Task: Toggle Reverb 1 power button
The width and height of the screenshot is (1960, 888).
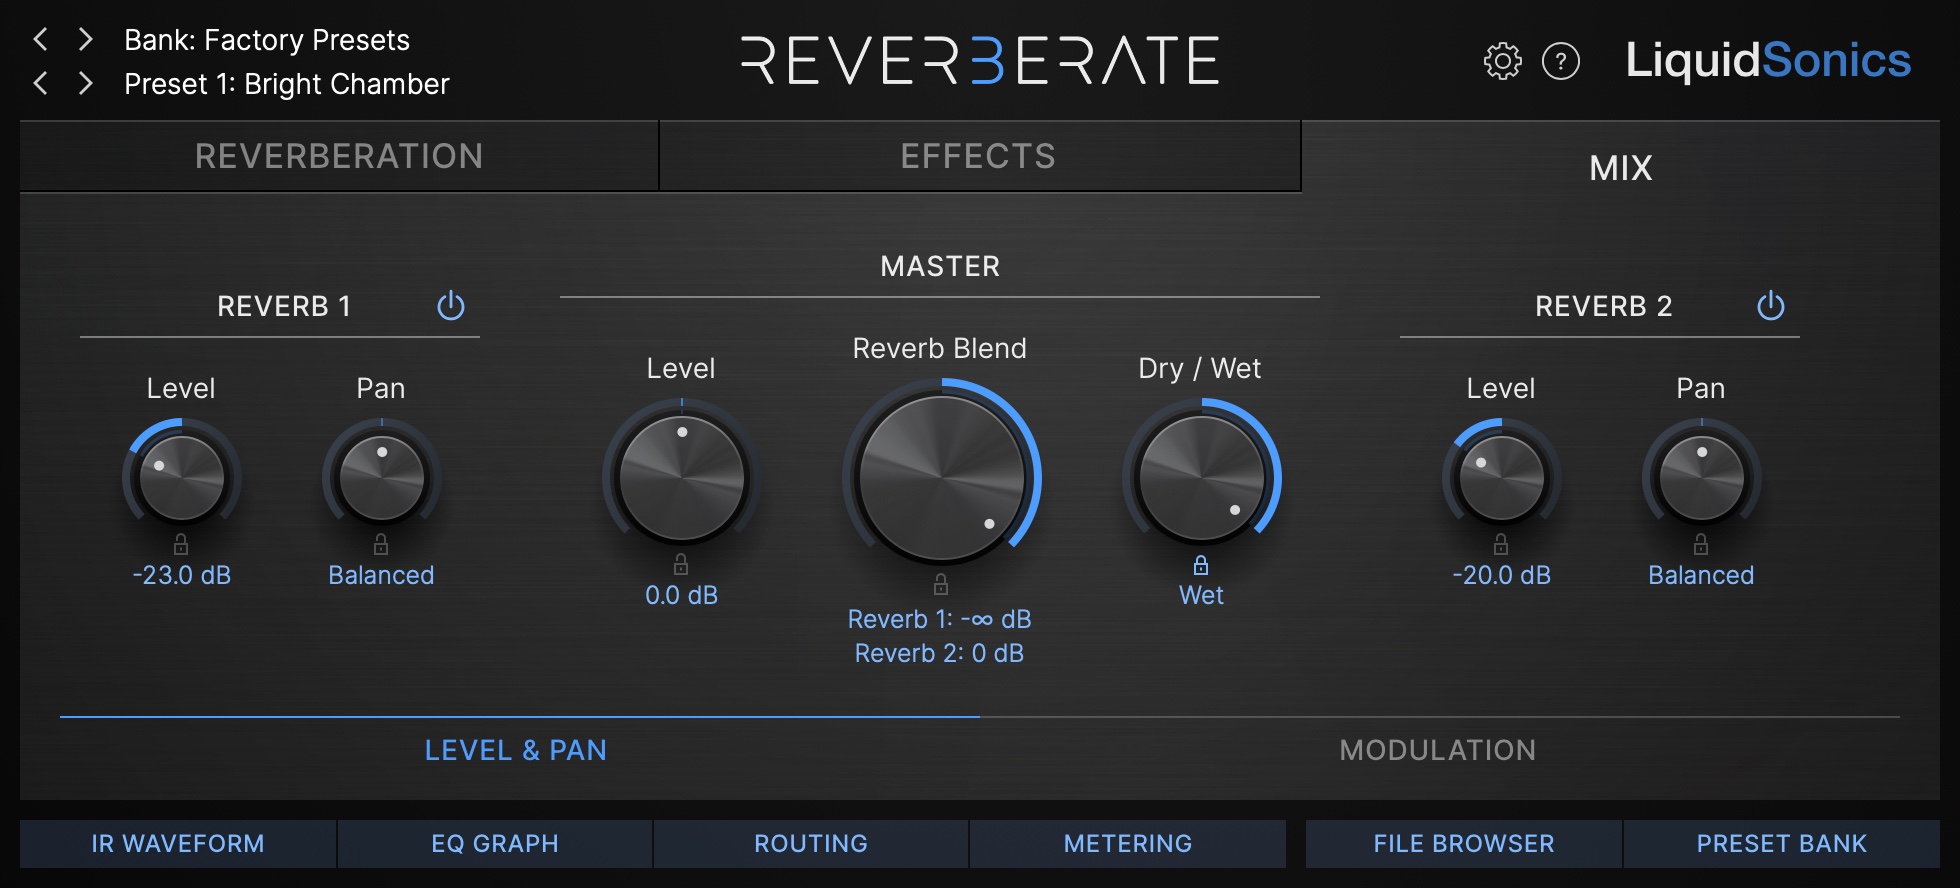Action: point(451,306)
